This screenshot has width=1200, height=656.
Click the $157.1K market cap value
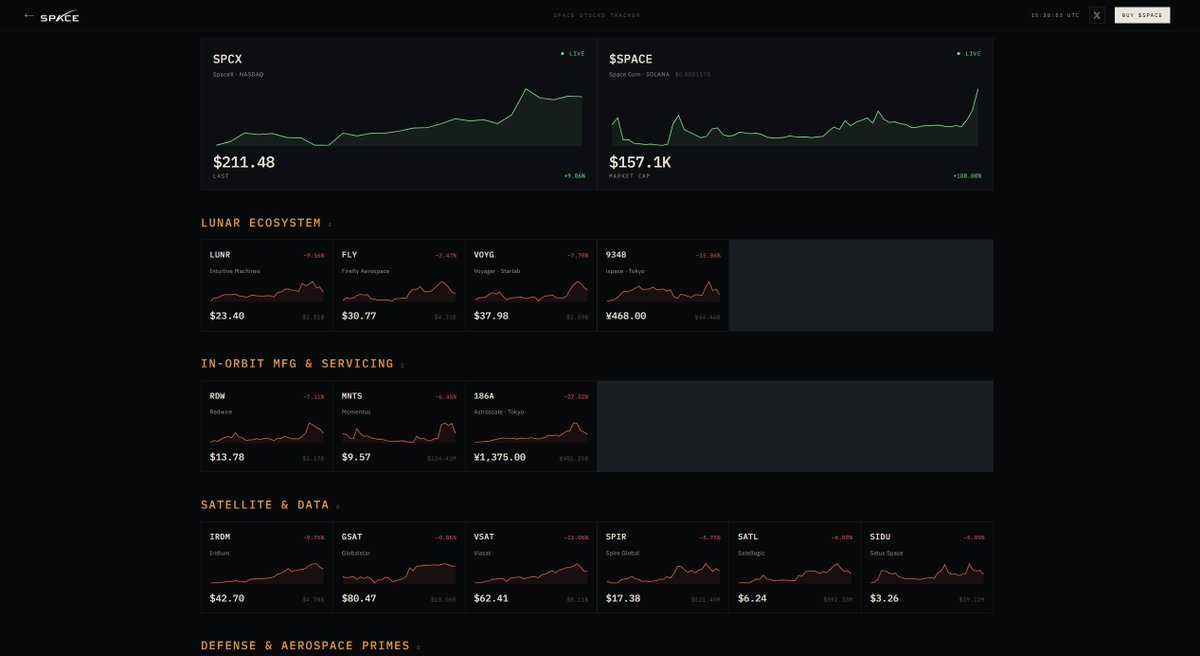(640, 162)
